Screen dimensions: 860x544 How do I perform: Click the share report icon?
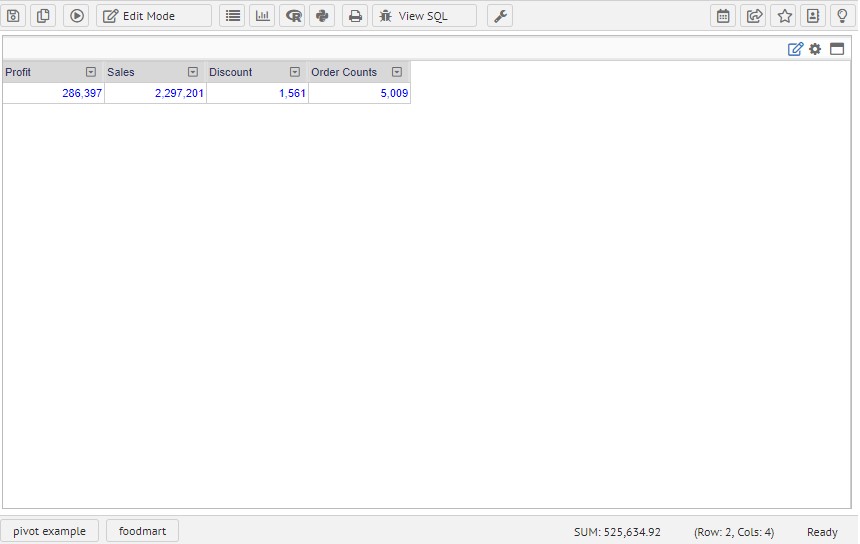pyautogui.click(x=754, y=16)
